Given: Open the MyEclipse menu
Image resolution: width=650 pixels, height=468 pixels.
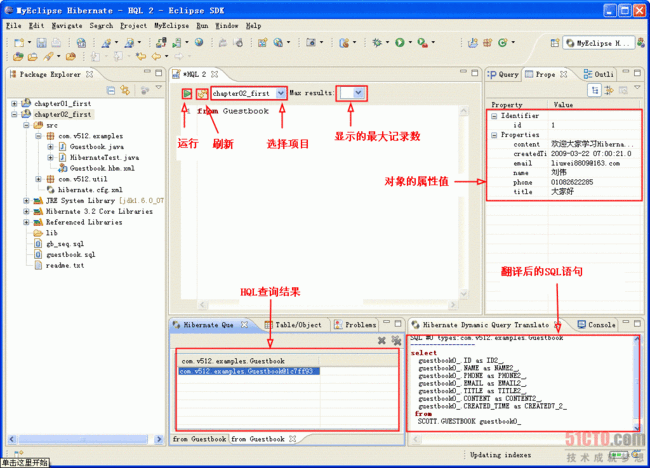Looking at the screenshot, I should [172, 26].
